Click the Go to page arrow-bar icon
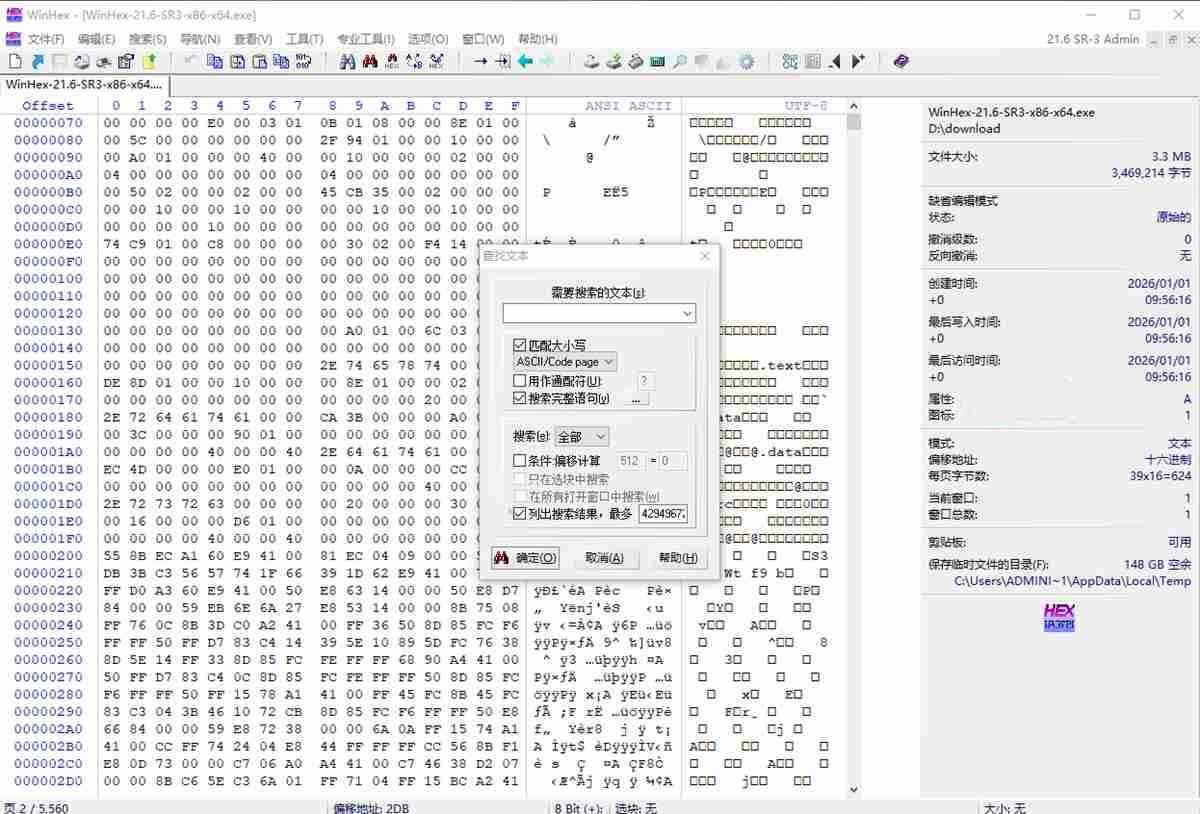 pyautogui.click(x=502, y=61)
